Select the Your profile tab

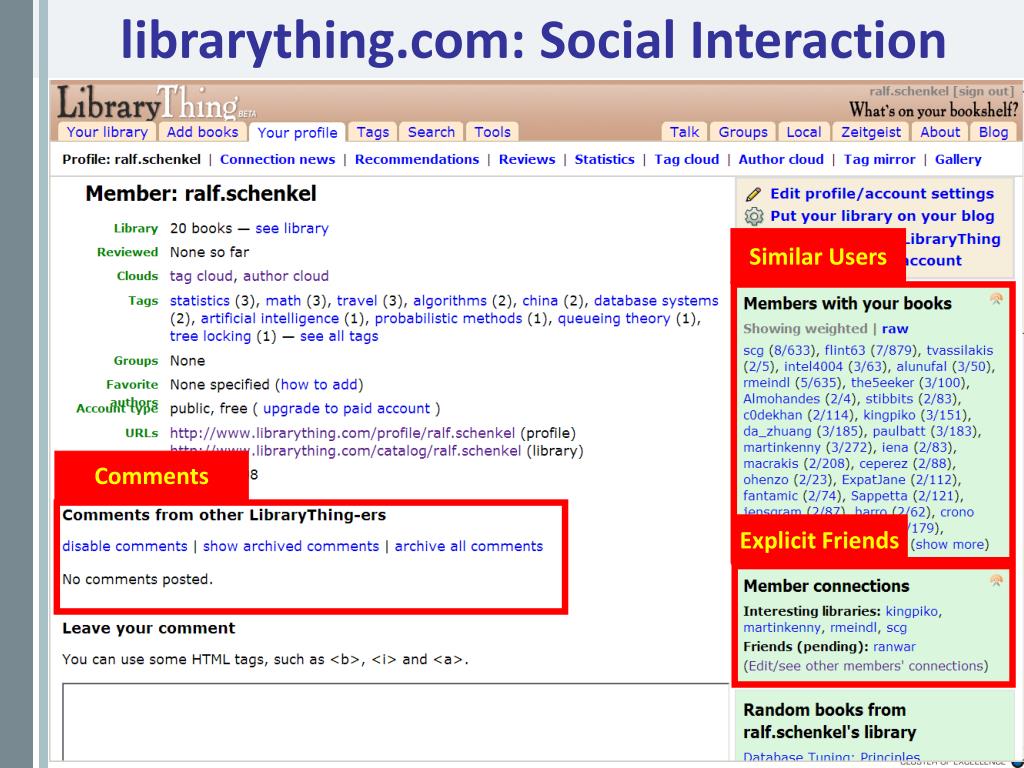tap(297, 133)
